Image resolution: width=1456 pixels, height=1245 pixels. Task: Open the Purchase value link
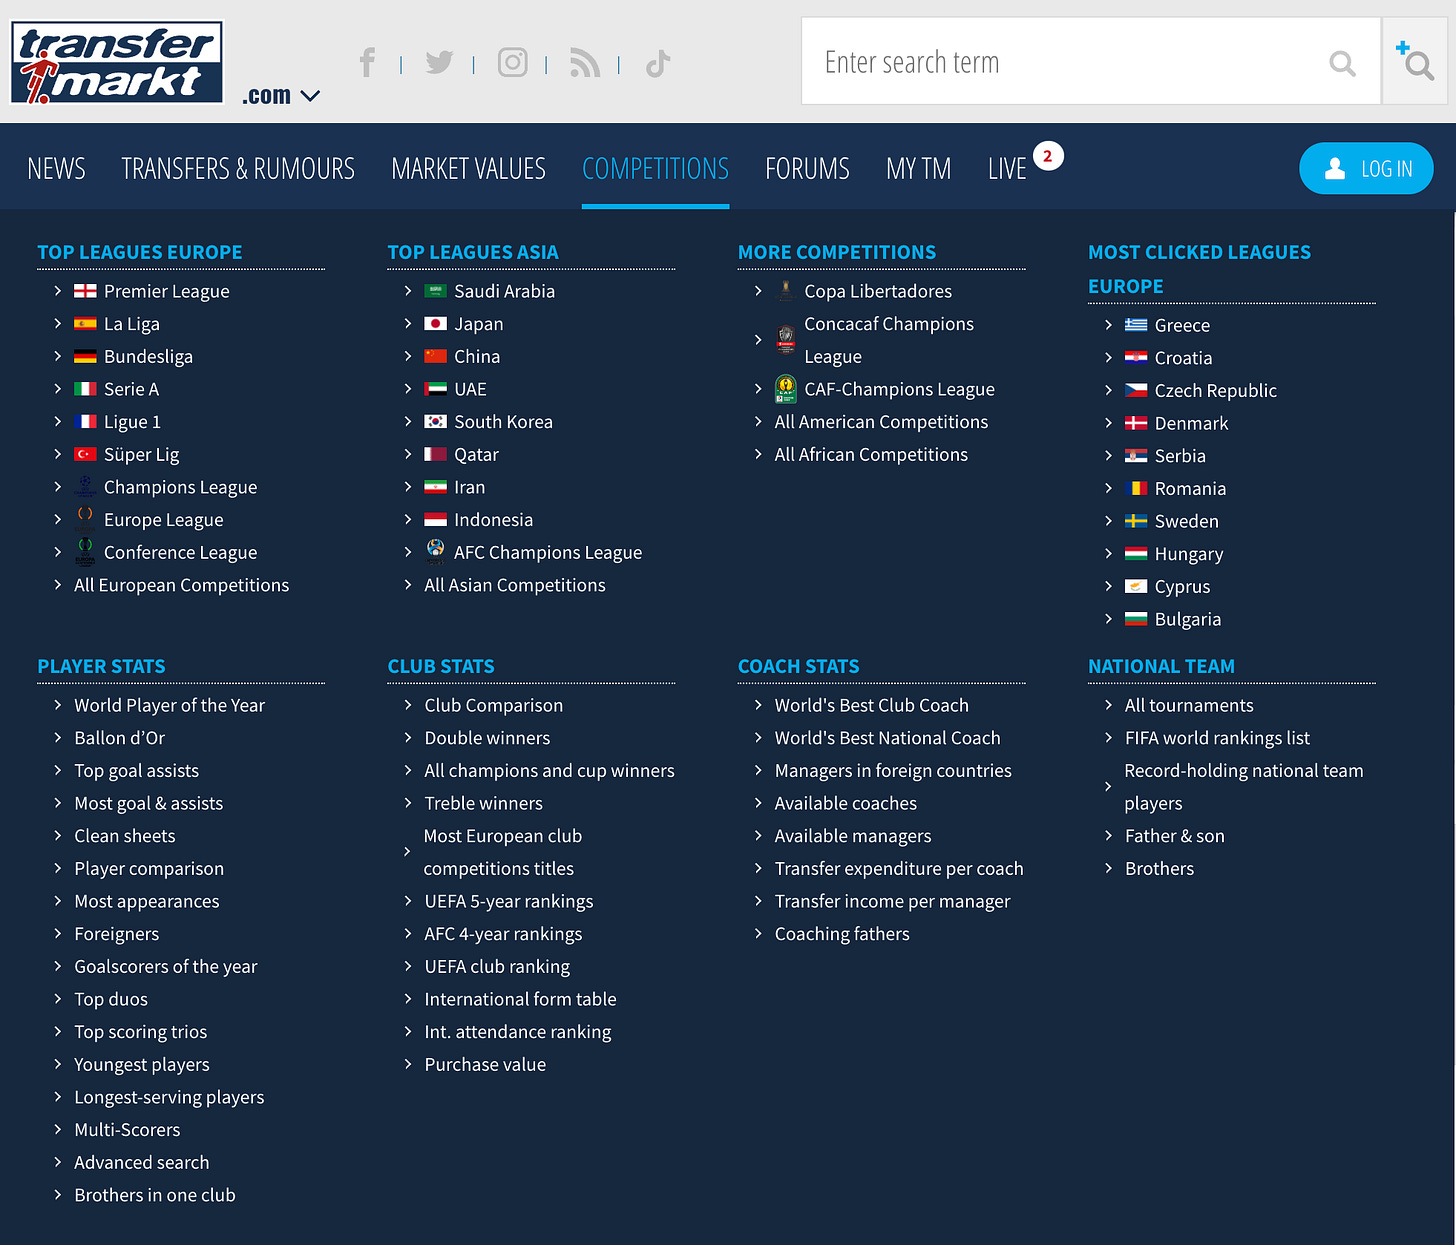pyautogui.click(x=485, y=1064)
